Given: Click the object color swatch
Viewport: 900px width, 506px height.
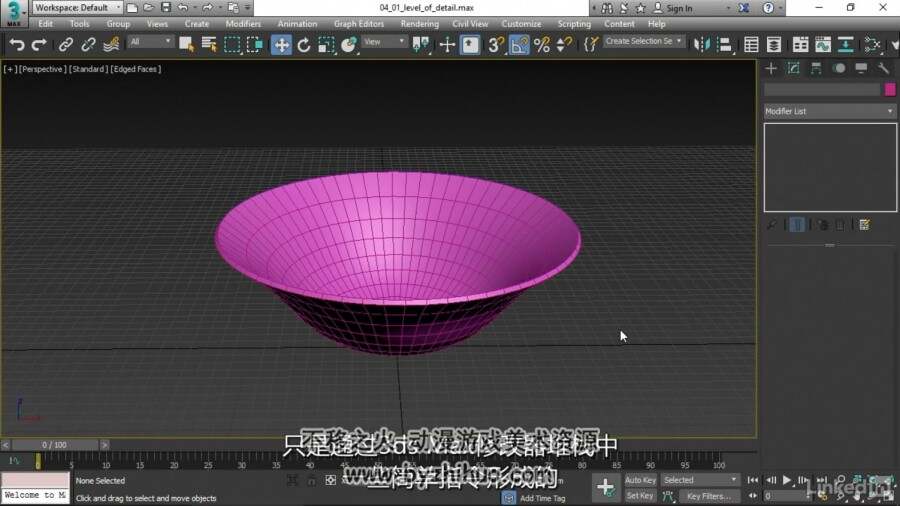Looking at the screenshot, I should click(x=890, y=89).
